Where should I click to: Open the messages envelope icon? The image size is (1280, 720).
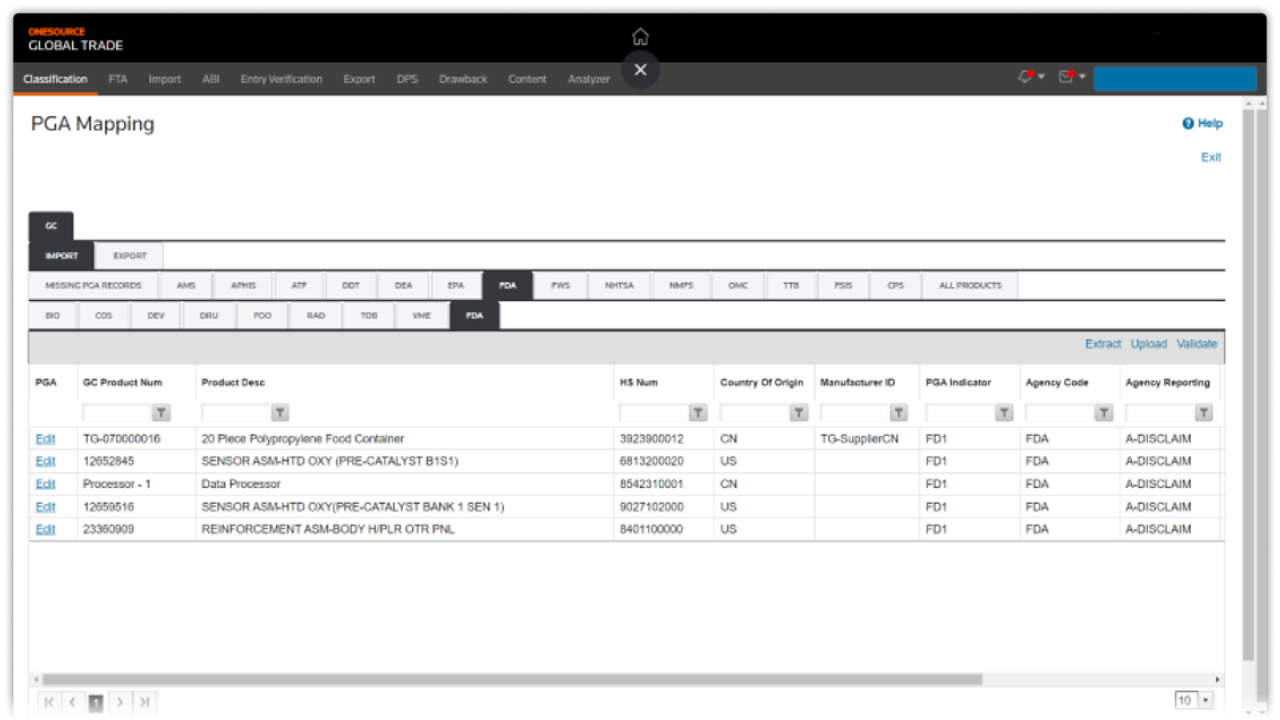1068,77
